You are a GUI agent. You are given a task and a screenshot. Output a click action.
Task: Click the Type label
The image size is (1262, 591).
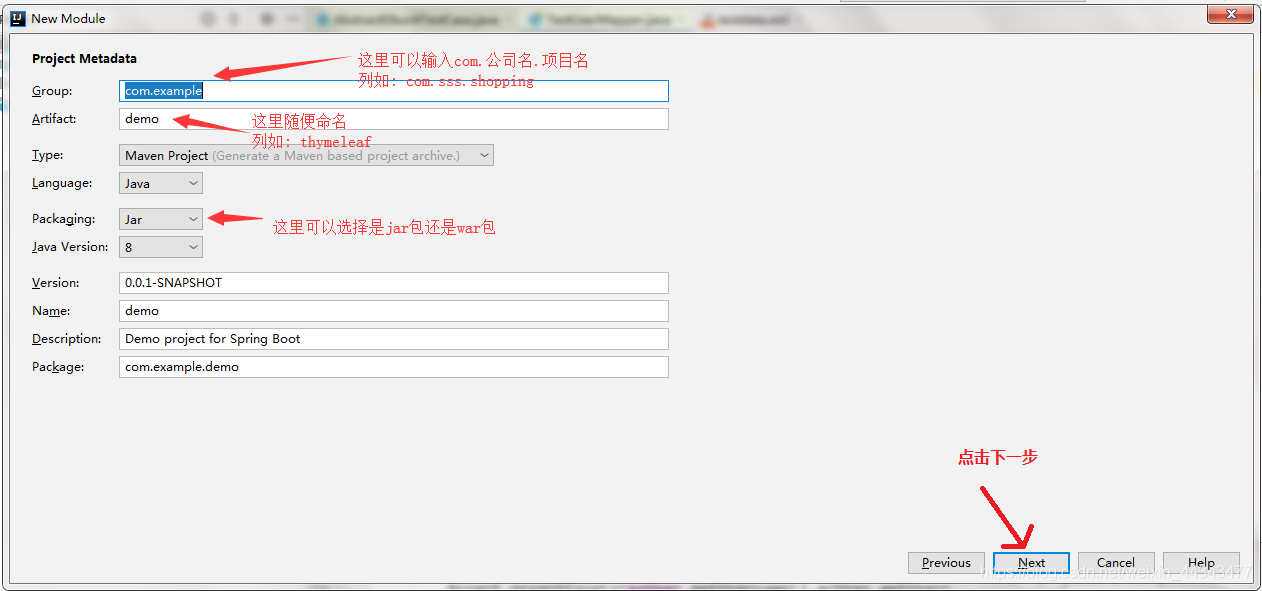click(47, 156)
